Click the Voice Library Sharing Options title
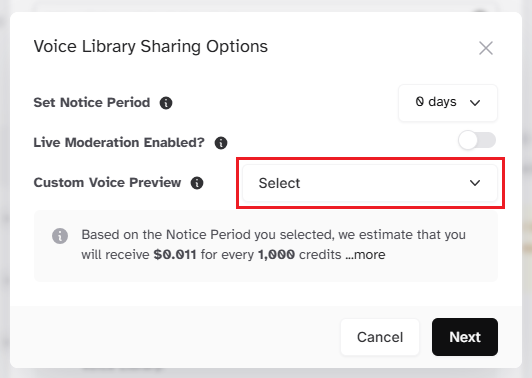The image size is (532, 378). (x=151, y=46)
